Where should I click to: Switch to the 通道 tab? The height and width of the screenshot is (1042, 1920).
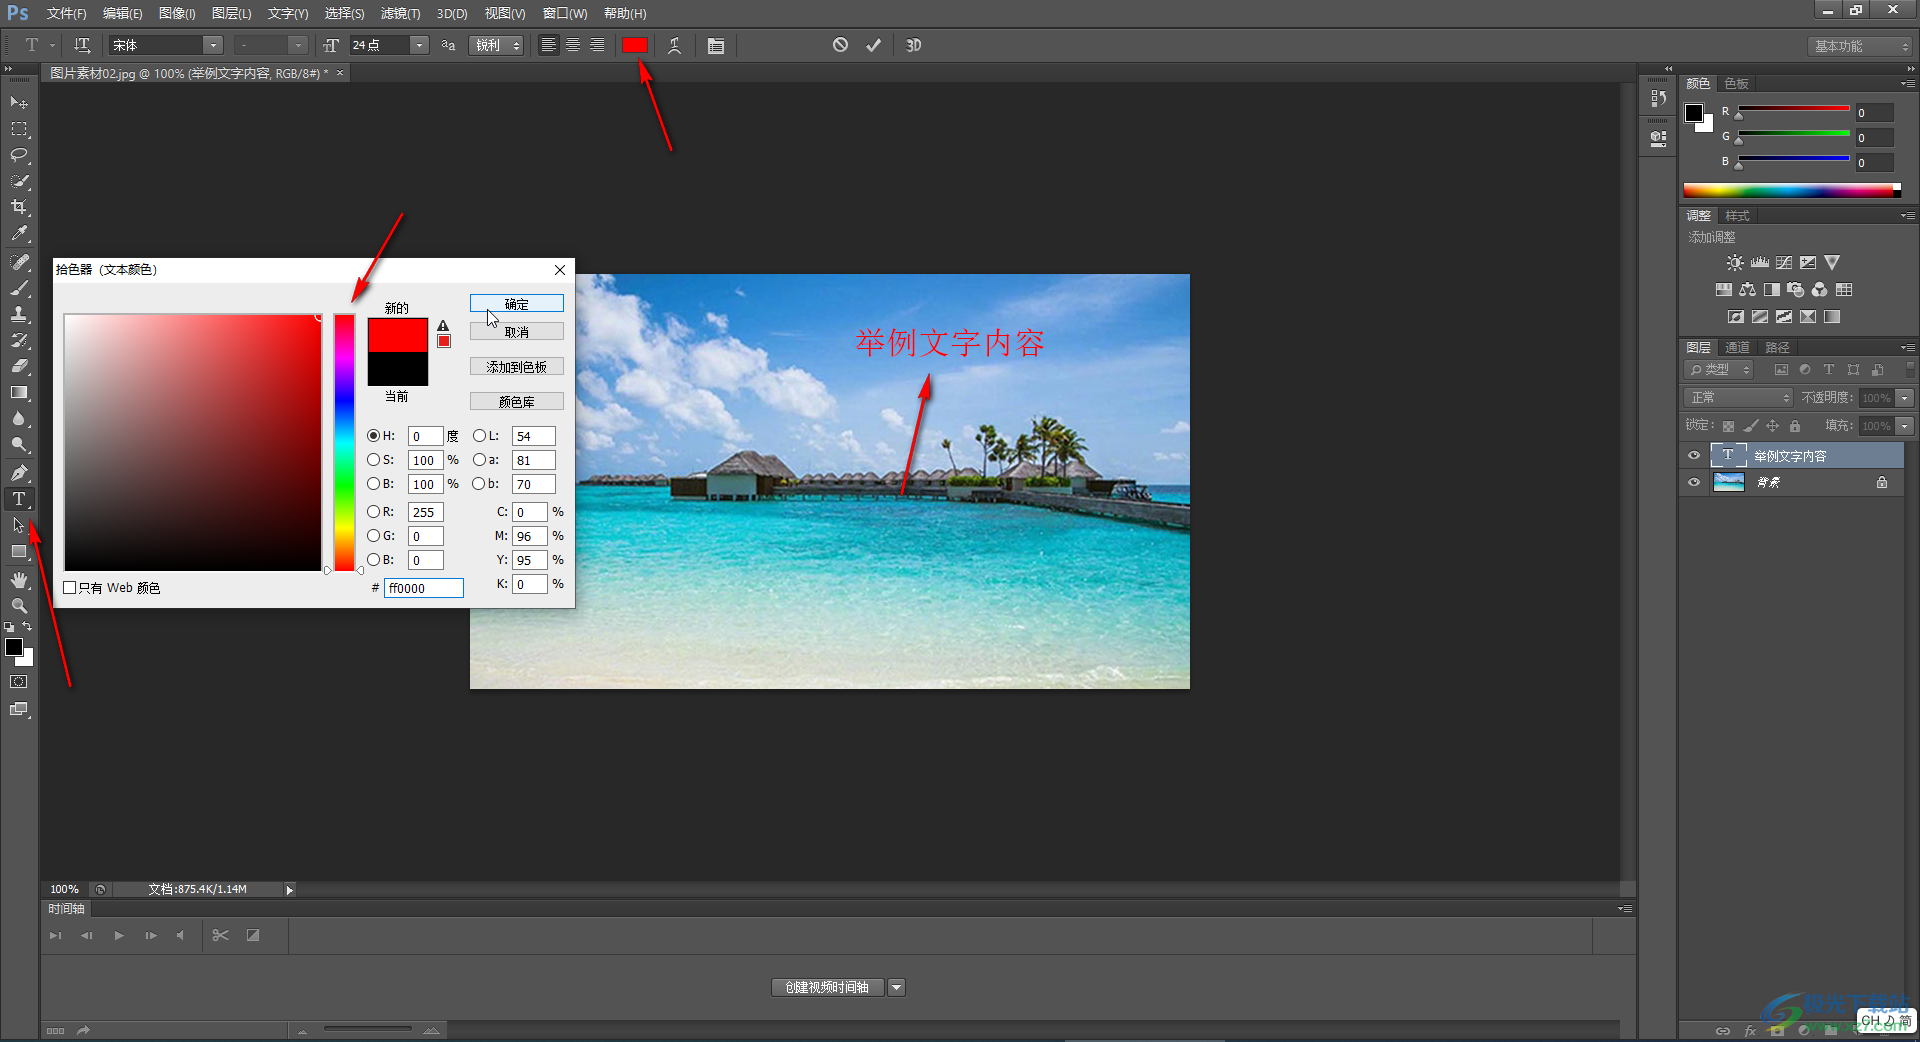tap(1737, 348)
